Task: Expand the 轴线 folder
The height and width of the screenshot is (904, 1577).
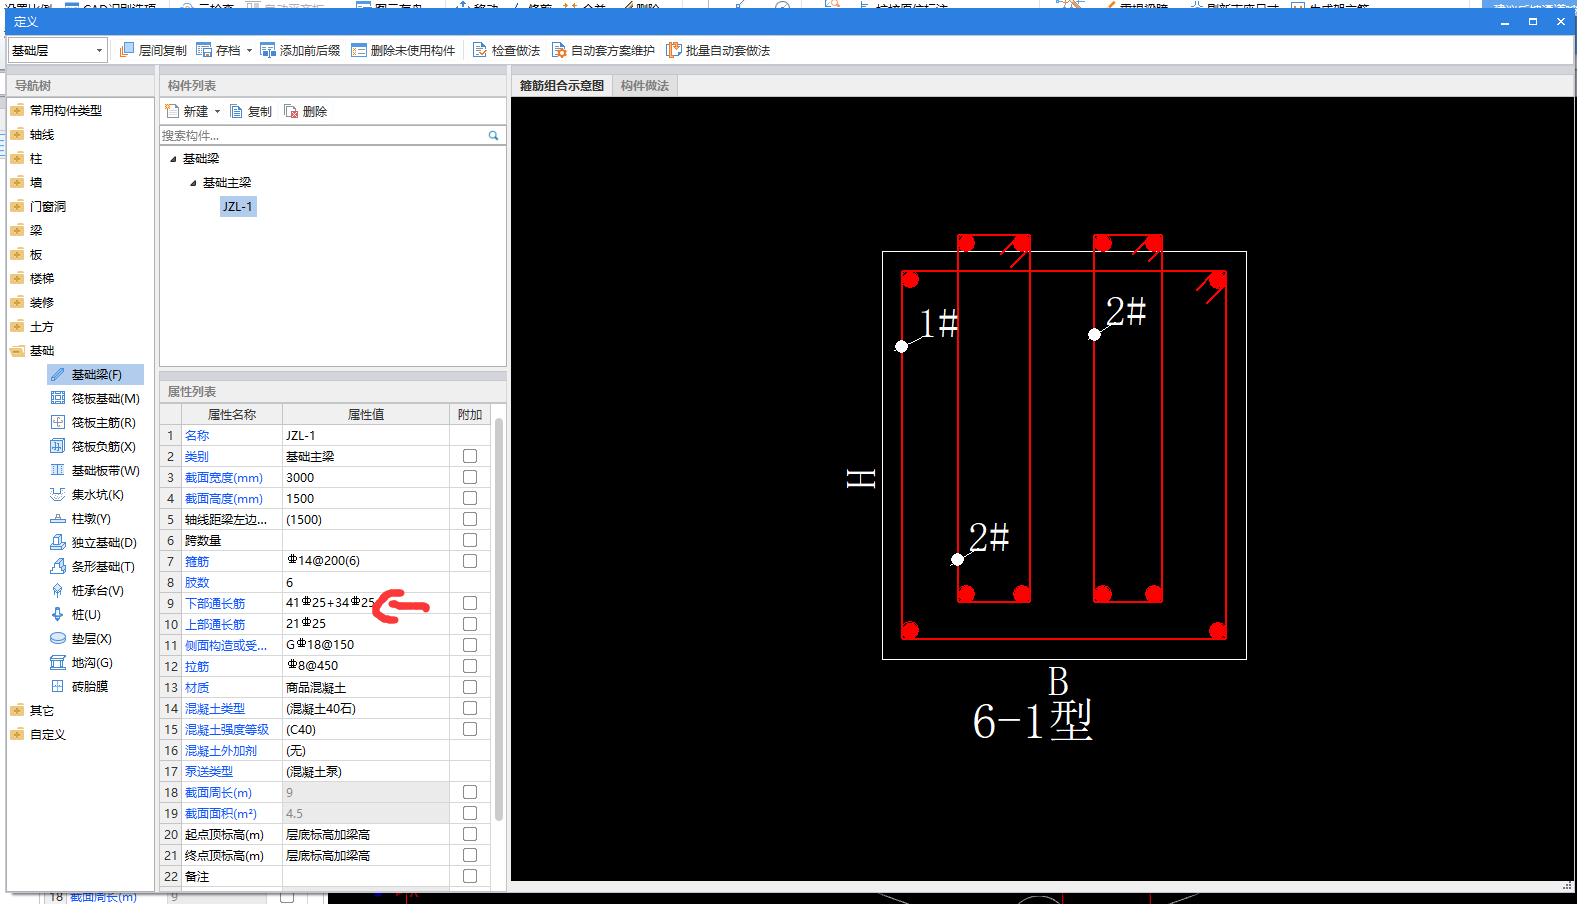Action: click(x=17, y=135)
